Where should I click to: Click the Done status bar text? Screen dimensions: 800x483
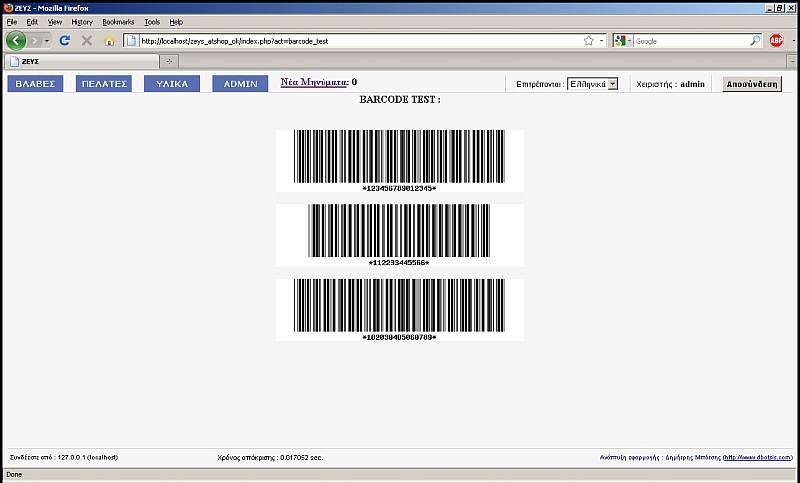[x=14, y=474]
